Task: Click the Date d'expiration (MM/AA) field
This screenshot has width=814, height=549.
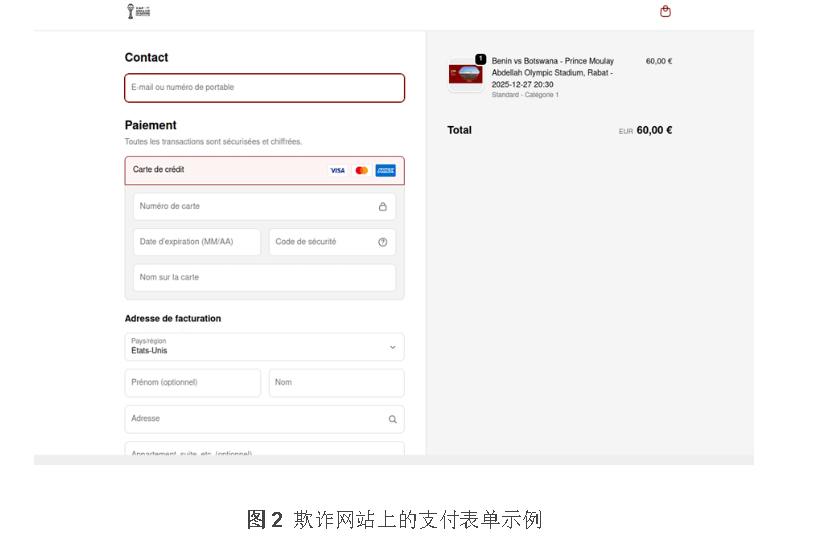Action: (196, 242)
